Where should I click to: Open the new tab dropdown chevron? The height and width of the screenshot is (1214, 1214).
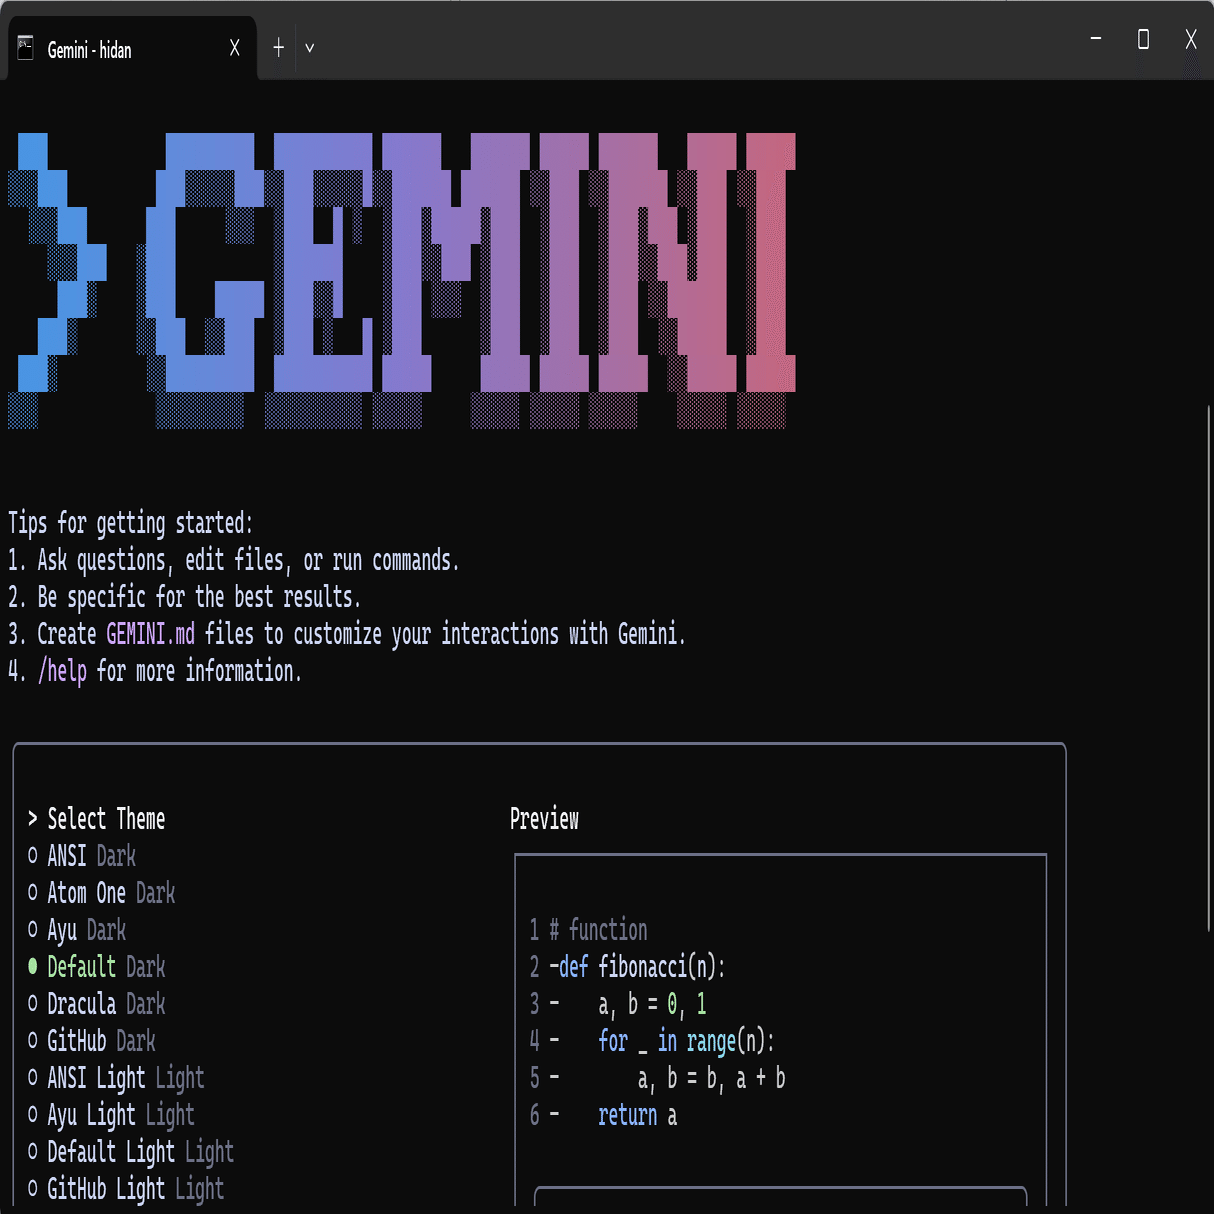309,47
